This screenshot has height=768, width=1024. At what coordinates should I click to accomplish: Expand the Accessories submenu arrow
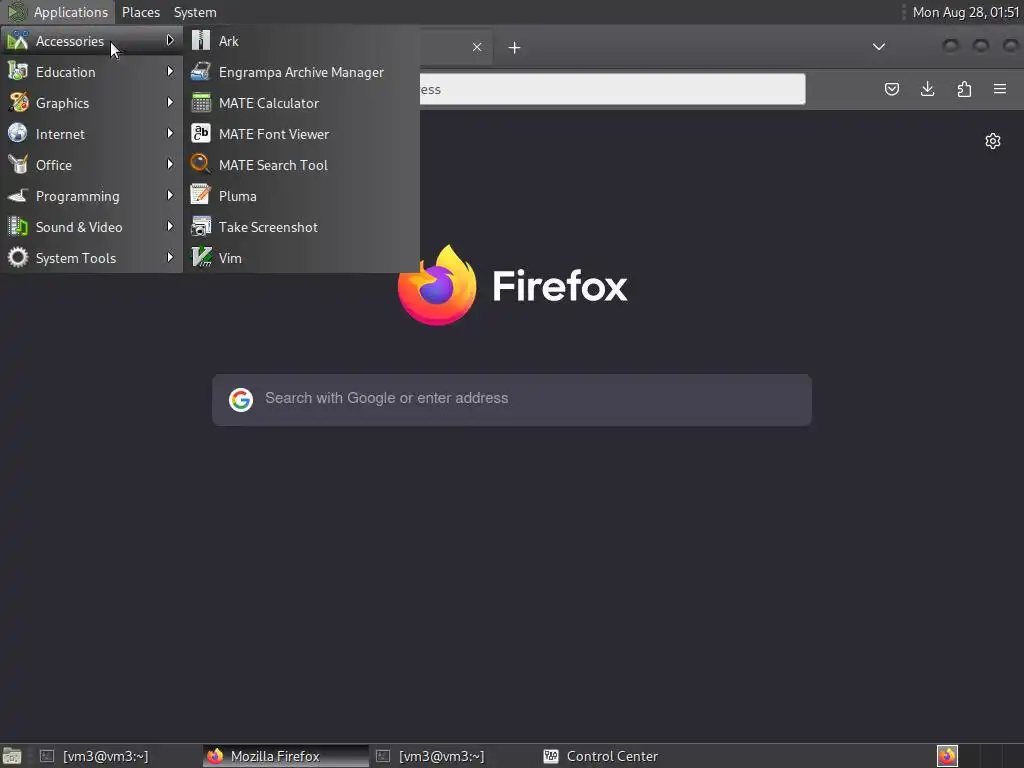click(x=170, y=40)
